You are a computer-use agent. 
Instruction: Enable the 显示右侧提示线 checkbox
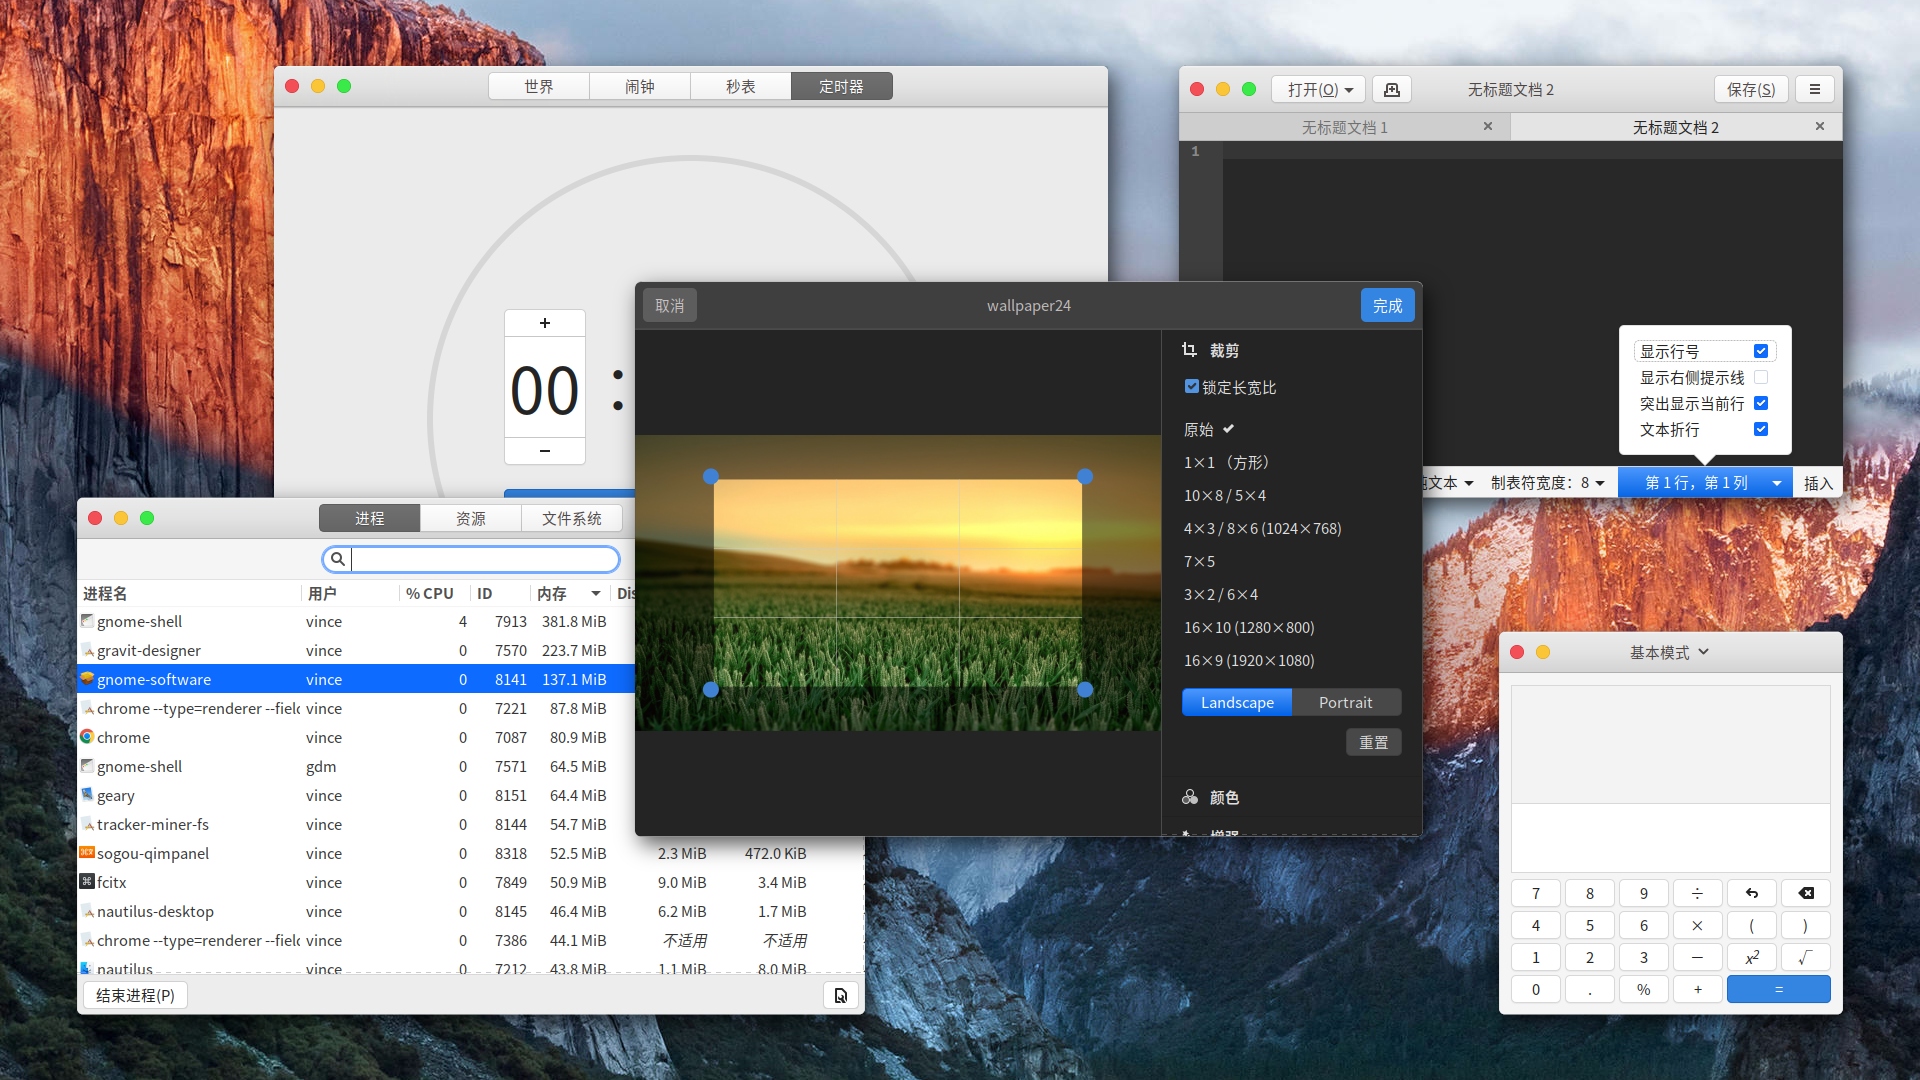click(1761, 377)
